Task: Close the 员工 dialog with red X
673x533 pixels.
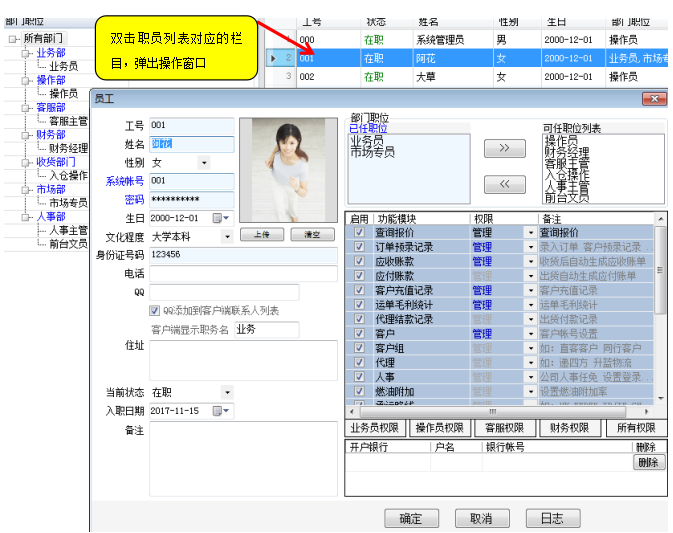Action: coord(654,98)
